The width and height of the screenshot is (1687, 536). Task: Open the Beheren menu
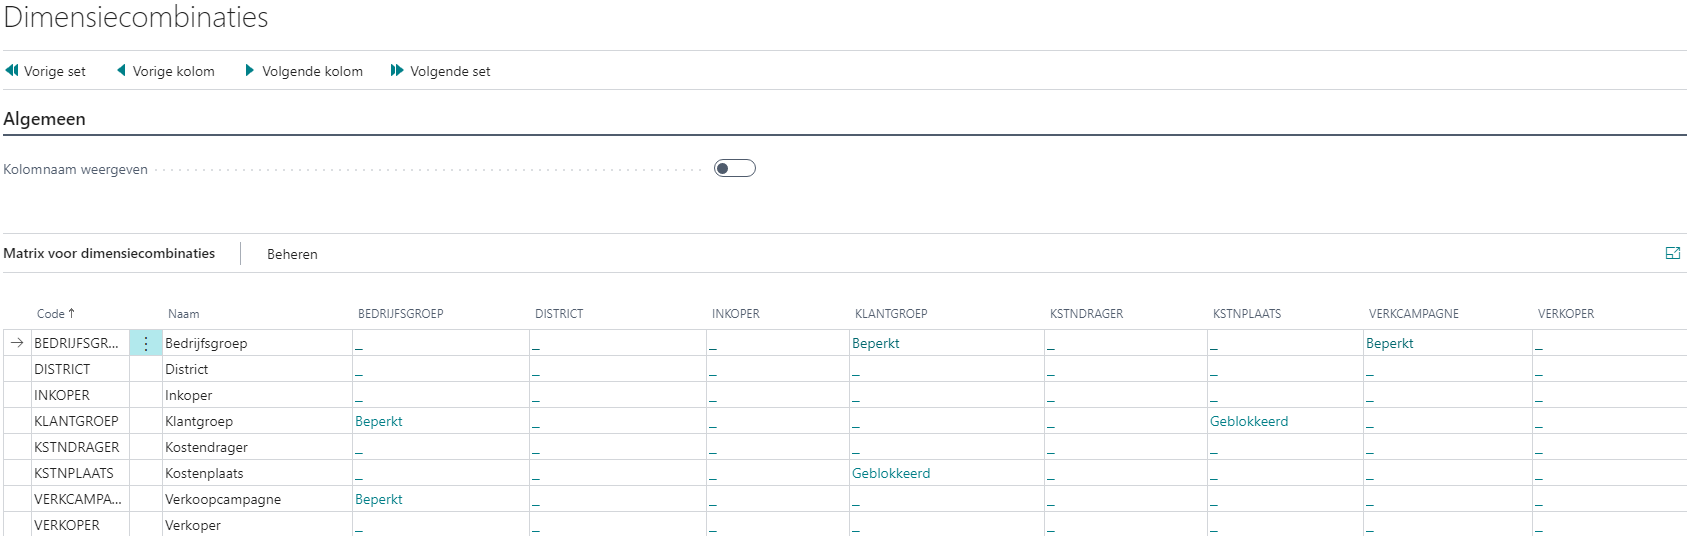pyautogui.click(x=292, y=254)
